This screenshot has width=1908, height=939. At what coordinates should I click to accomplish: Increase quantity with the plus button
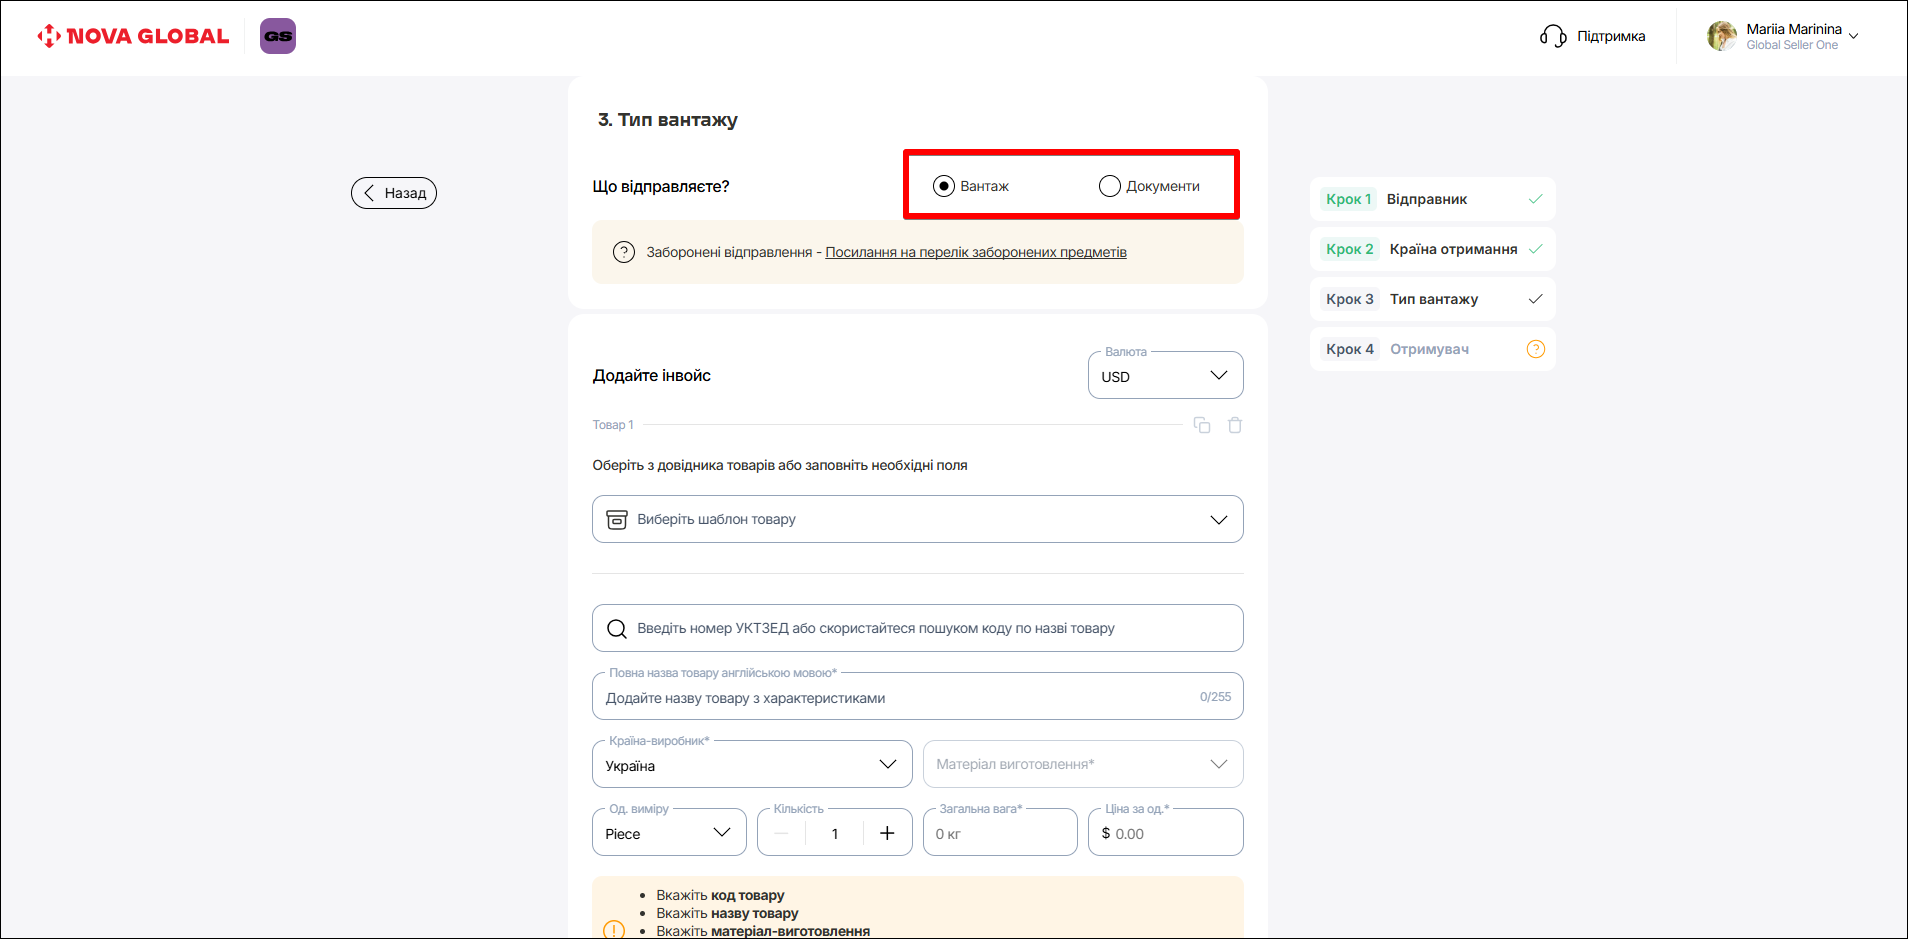pos(887,833)
